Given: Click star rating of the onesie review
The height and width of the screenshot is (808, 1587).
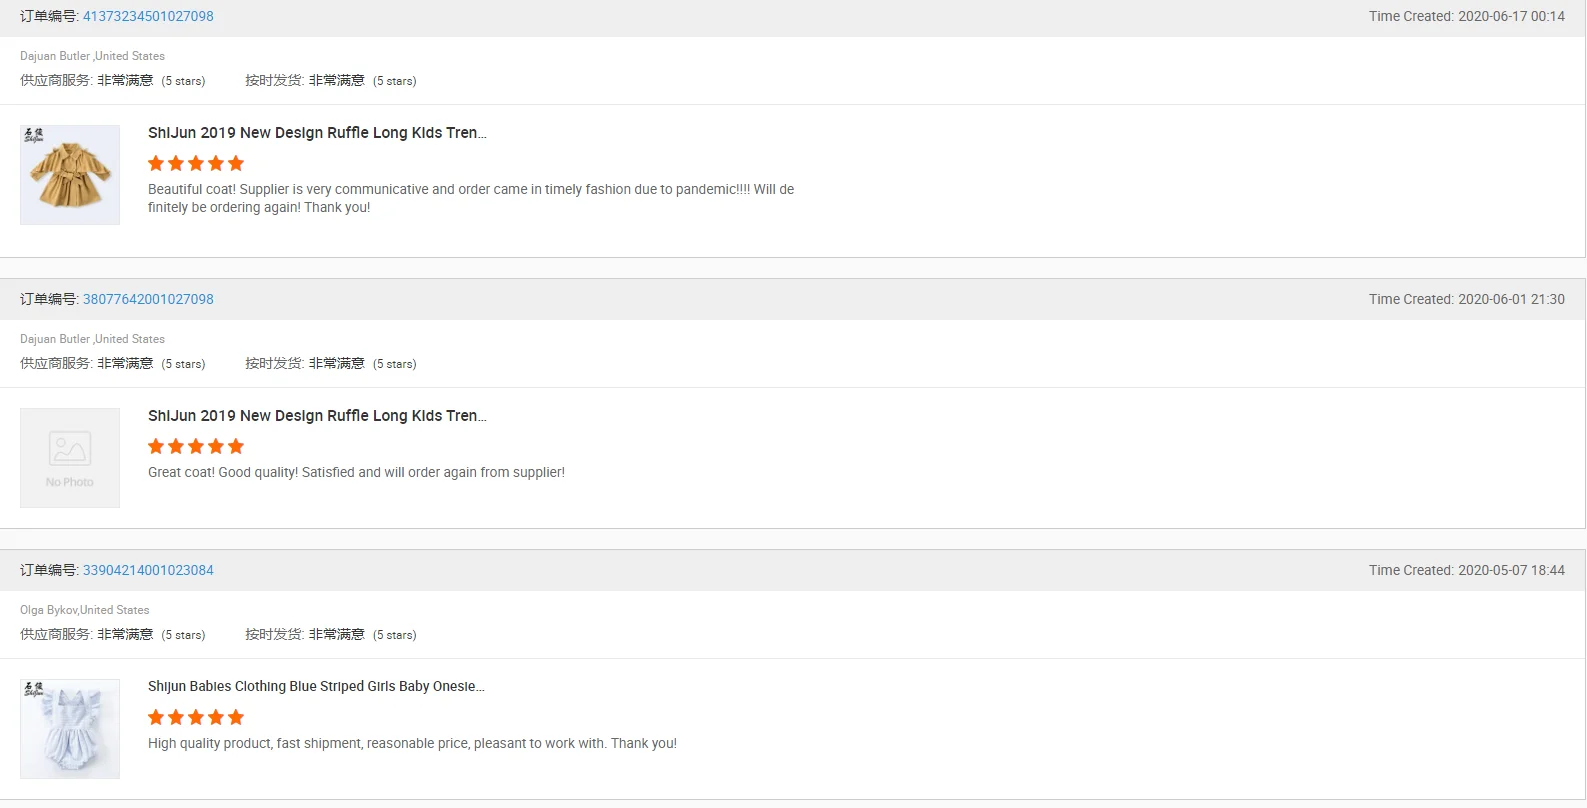Looking at the screenshot, I should pos(196,717).
